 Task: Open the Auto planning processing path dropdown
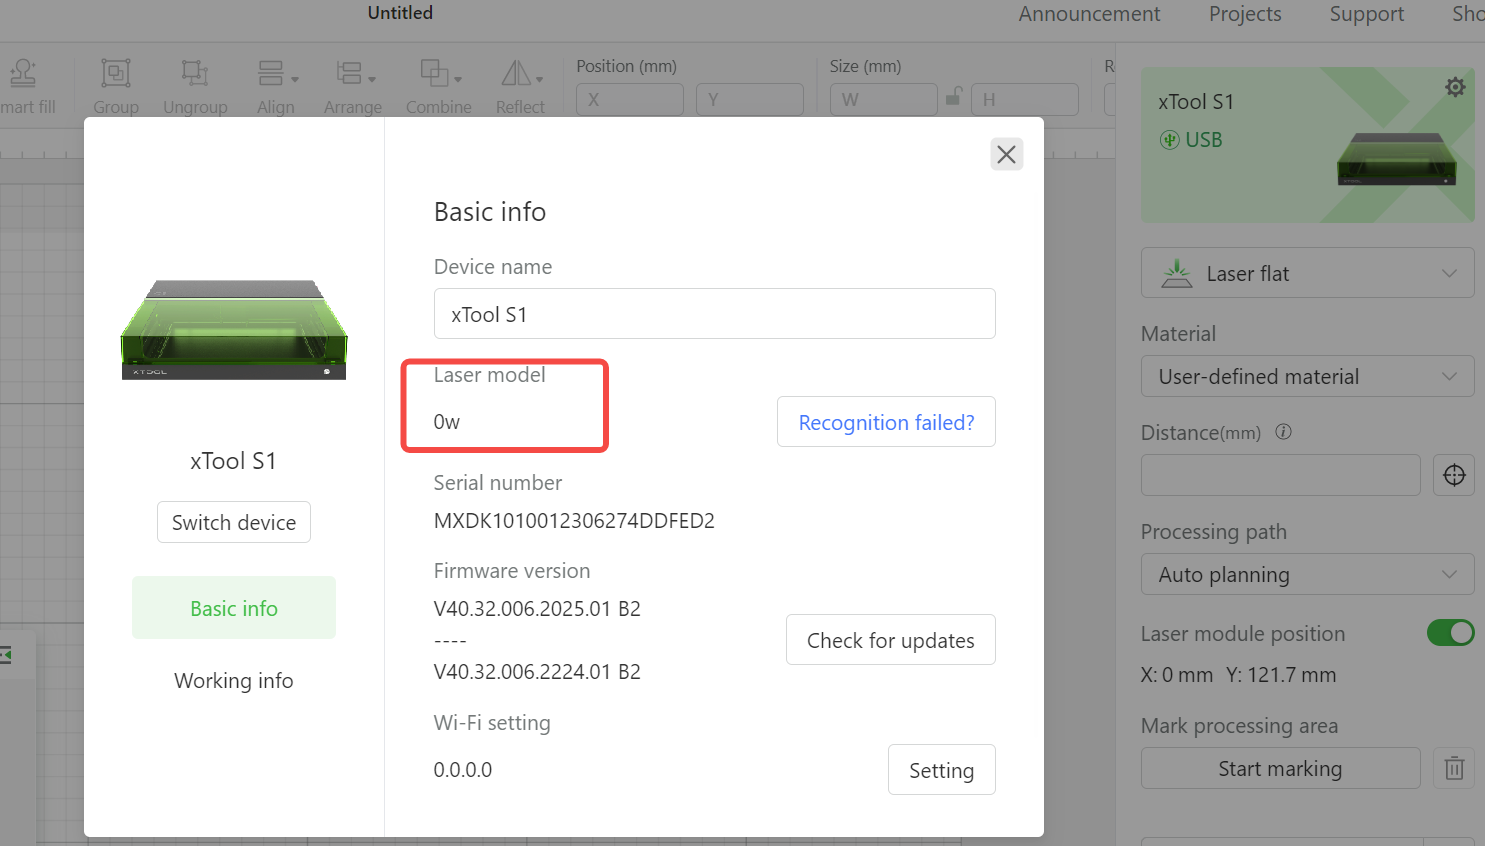[1308, 574]
